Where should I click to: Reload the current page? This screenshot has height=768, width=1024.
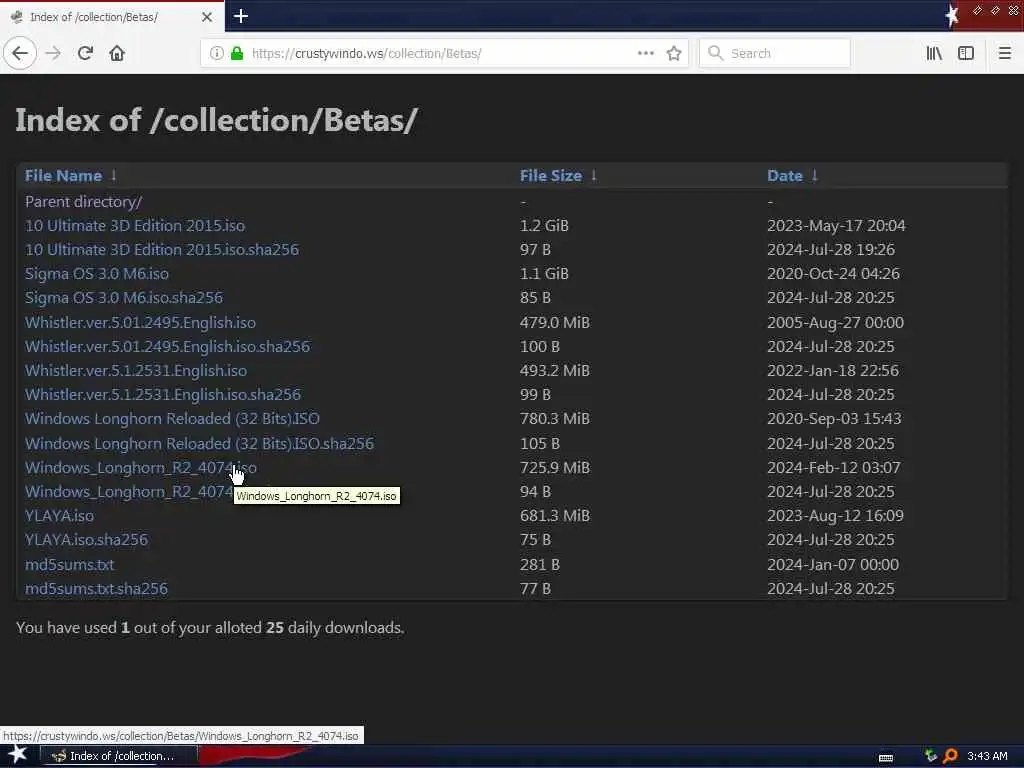85,53
